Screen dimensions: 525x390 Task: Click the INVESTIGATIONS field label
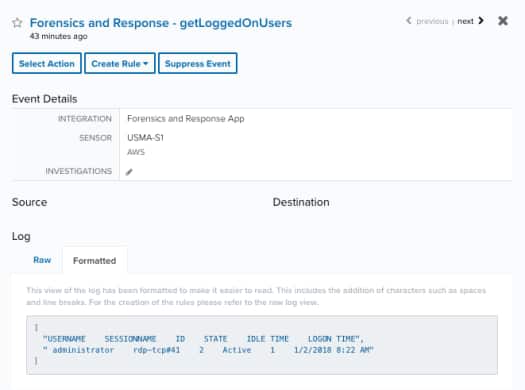(78, 171)
